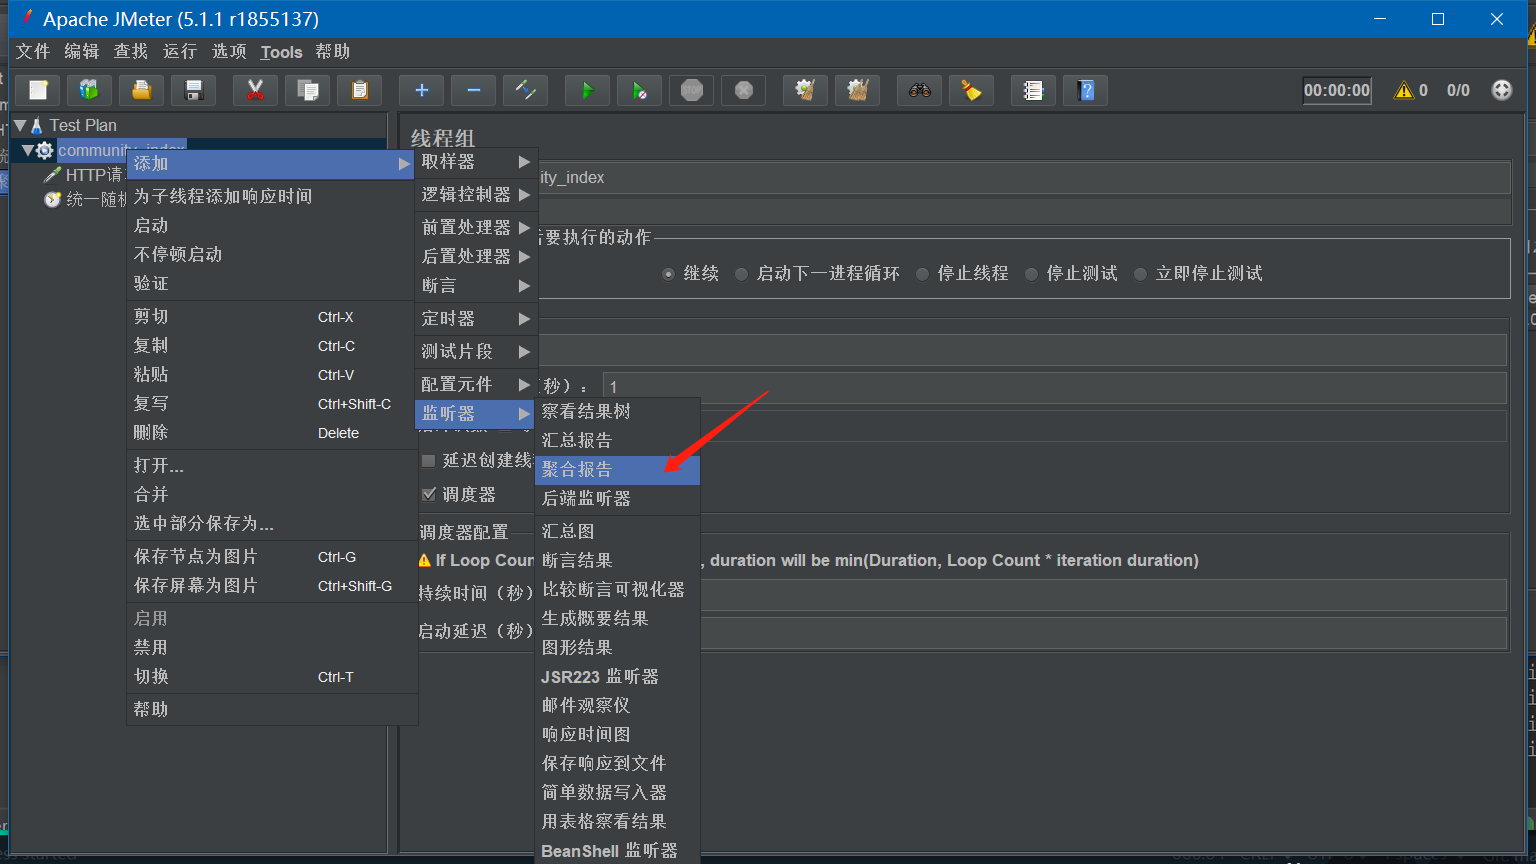
Task: Expand the 定时器 submenu
Action: 476,318
